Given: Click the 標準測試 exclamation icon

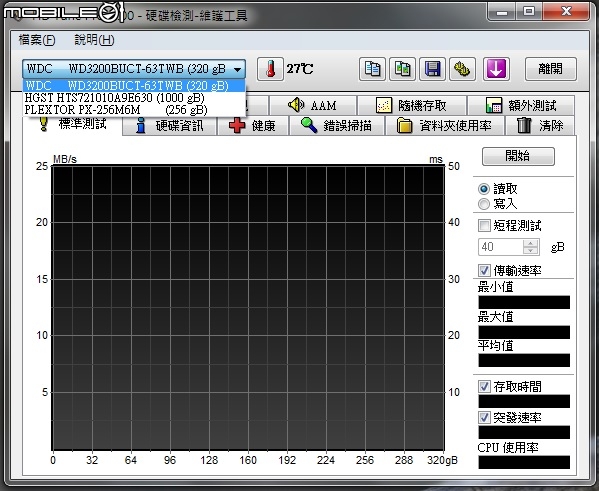Looking at the screenshot, I should [44, 124].
